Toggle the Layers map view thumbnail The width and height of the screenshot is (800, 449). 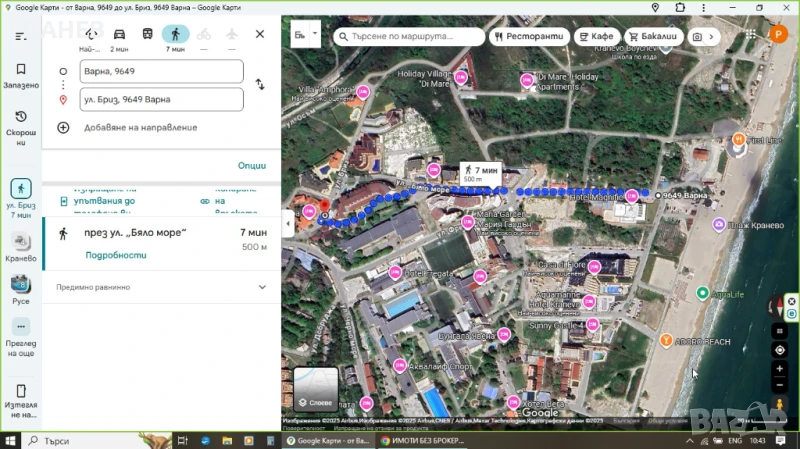pyautogui.click(x=315, y=390)
